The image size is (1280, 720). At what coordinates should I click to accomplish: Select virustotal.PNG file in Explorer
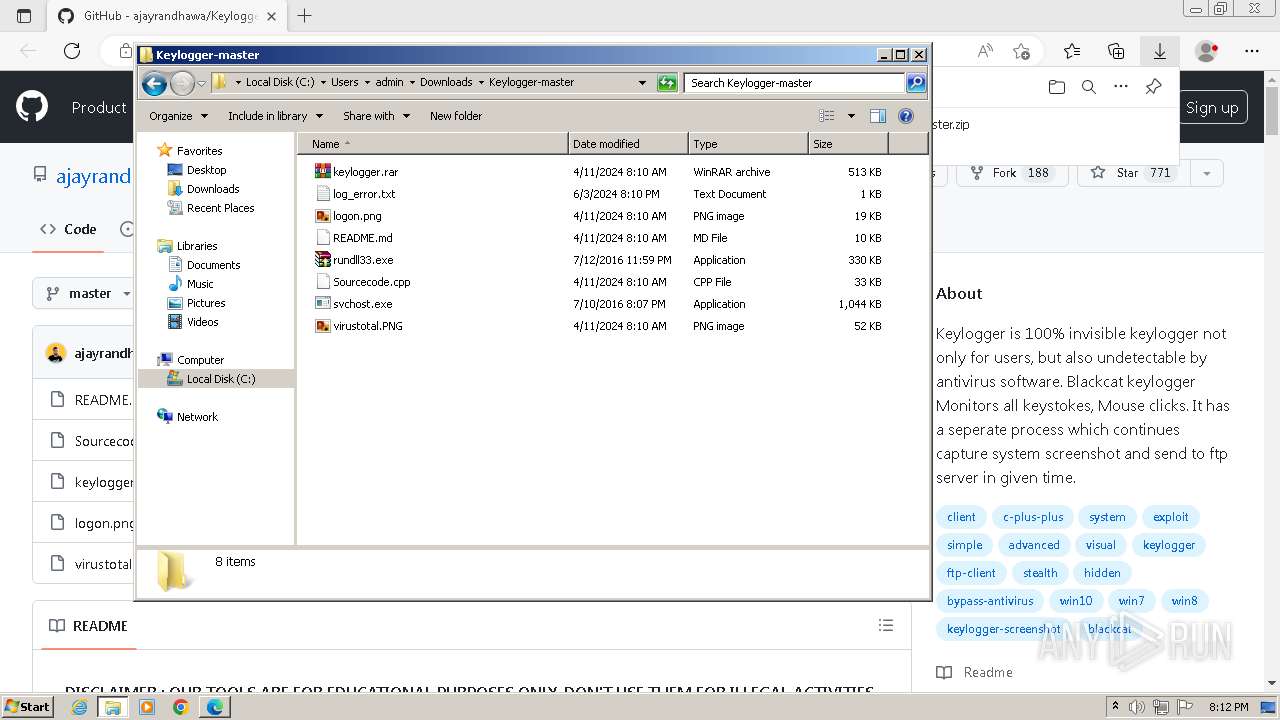point(367,326)
